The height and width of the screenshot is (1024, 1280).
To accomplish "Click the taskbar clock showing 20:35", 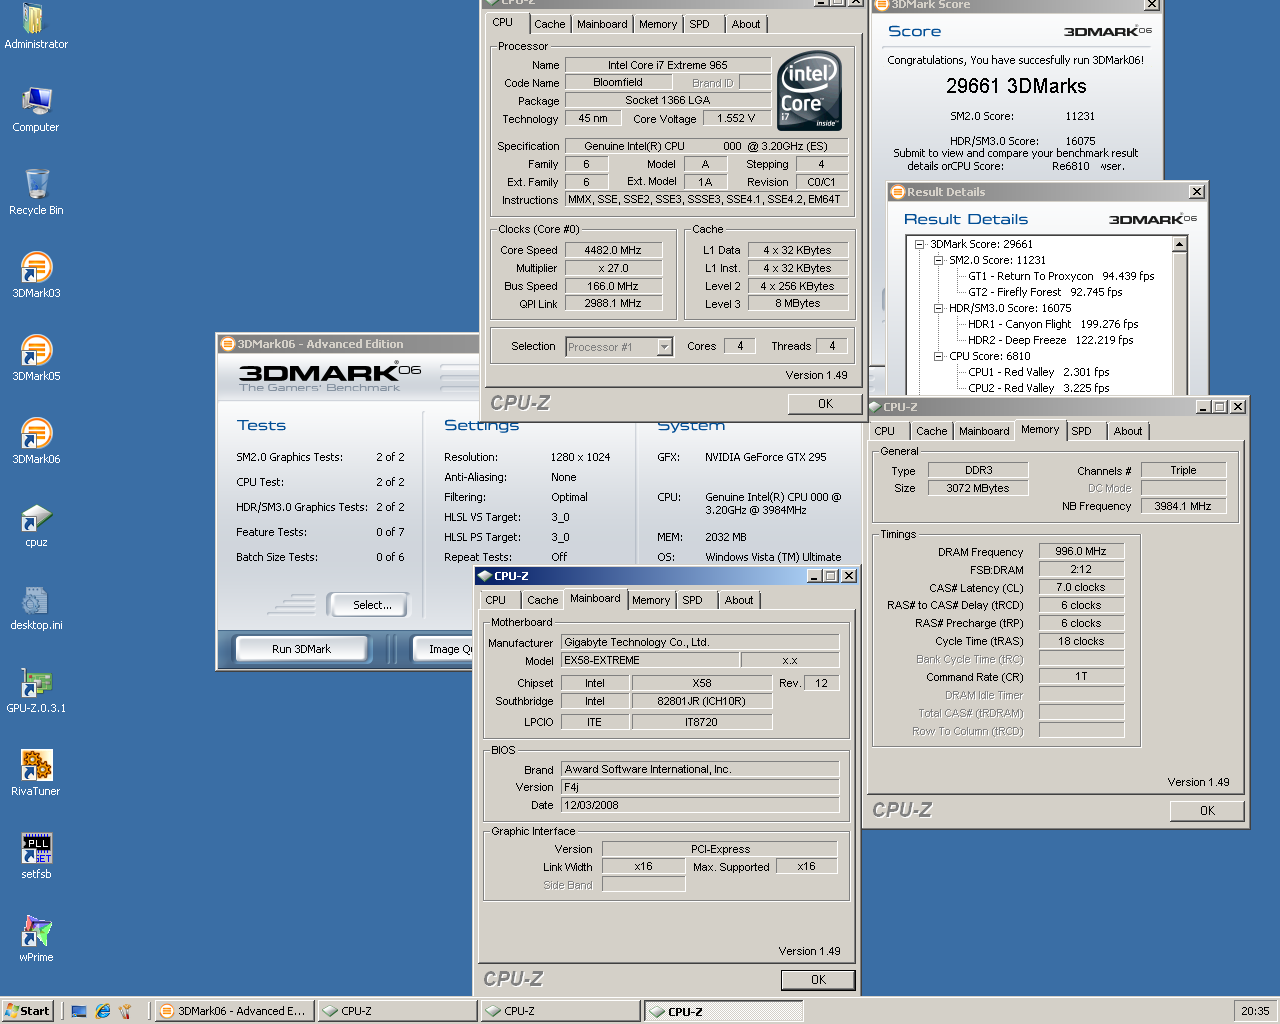I will click(1255, 1011).
